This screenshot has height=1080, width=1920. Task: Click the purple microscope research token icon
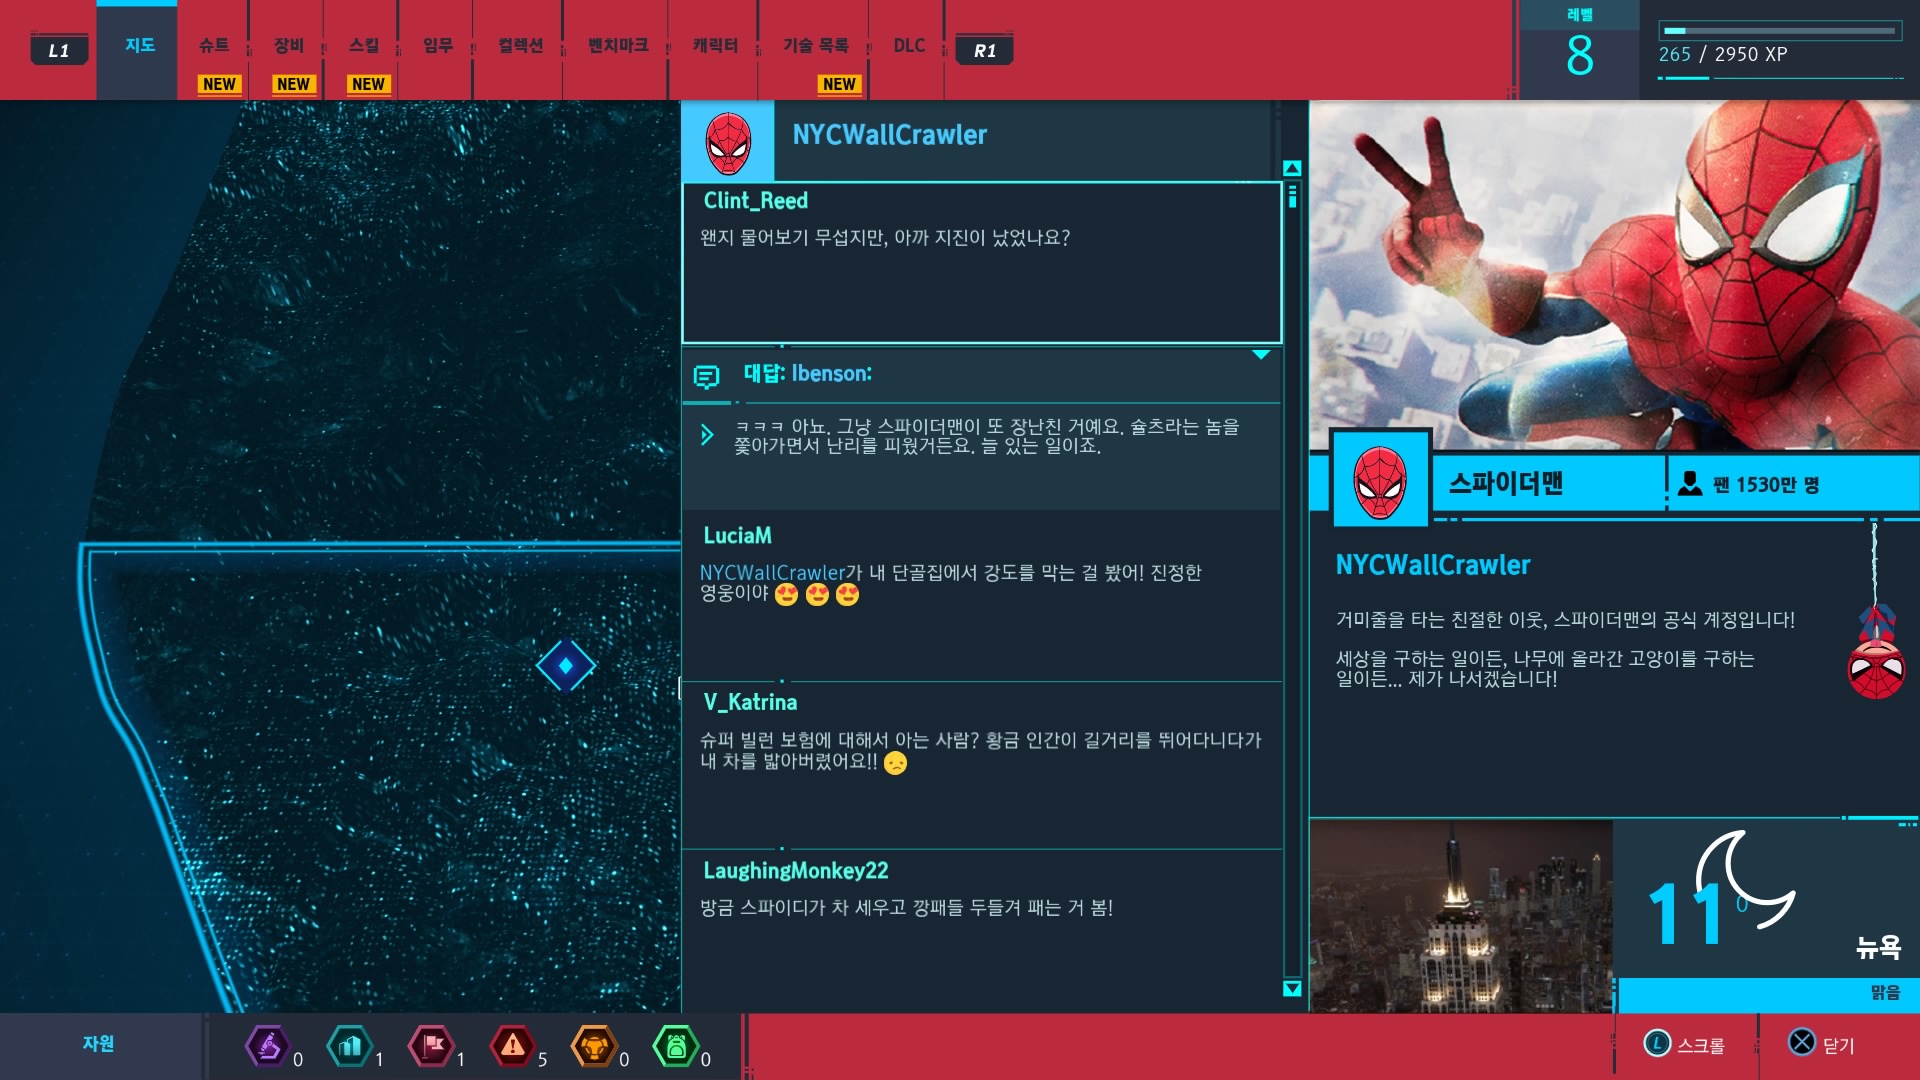pos(268,1047)
